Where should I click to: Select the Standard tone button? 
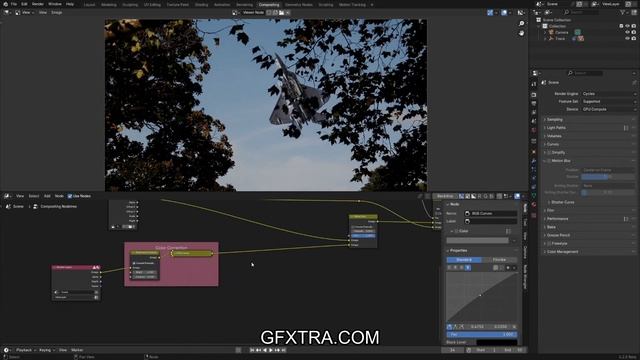coord(464,260)
